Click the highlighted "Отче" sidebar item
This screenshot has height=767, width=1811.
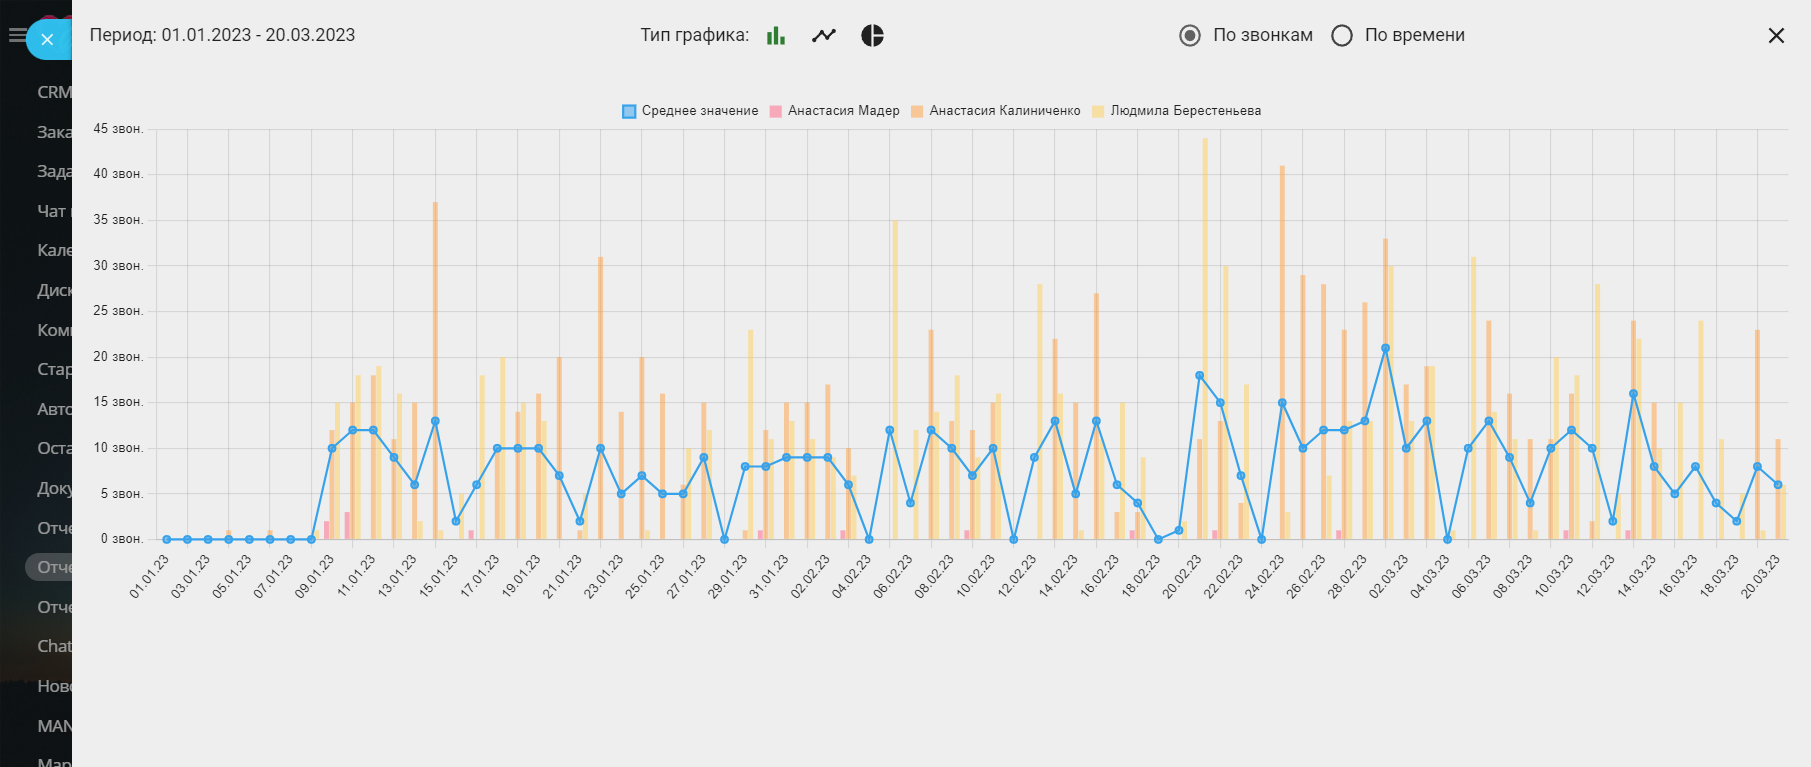(54, 567)
